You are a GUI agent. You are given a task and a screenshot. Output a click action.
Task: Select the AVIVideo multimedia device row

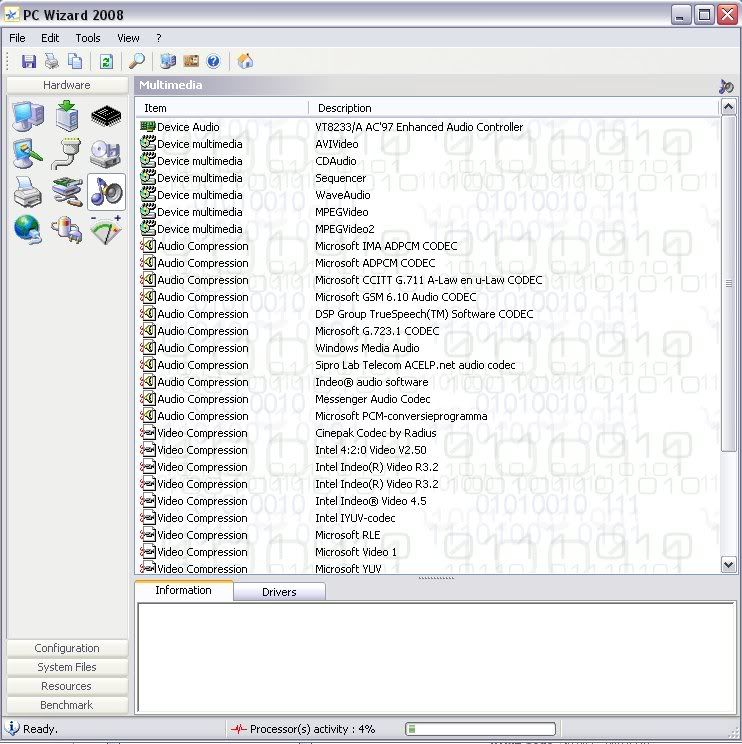[429, 144]
